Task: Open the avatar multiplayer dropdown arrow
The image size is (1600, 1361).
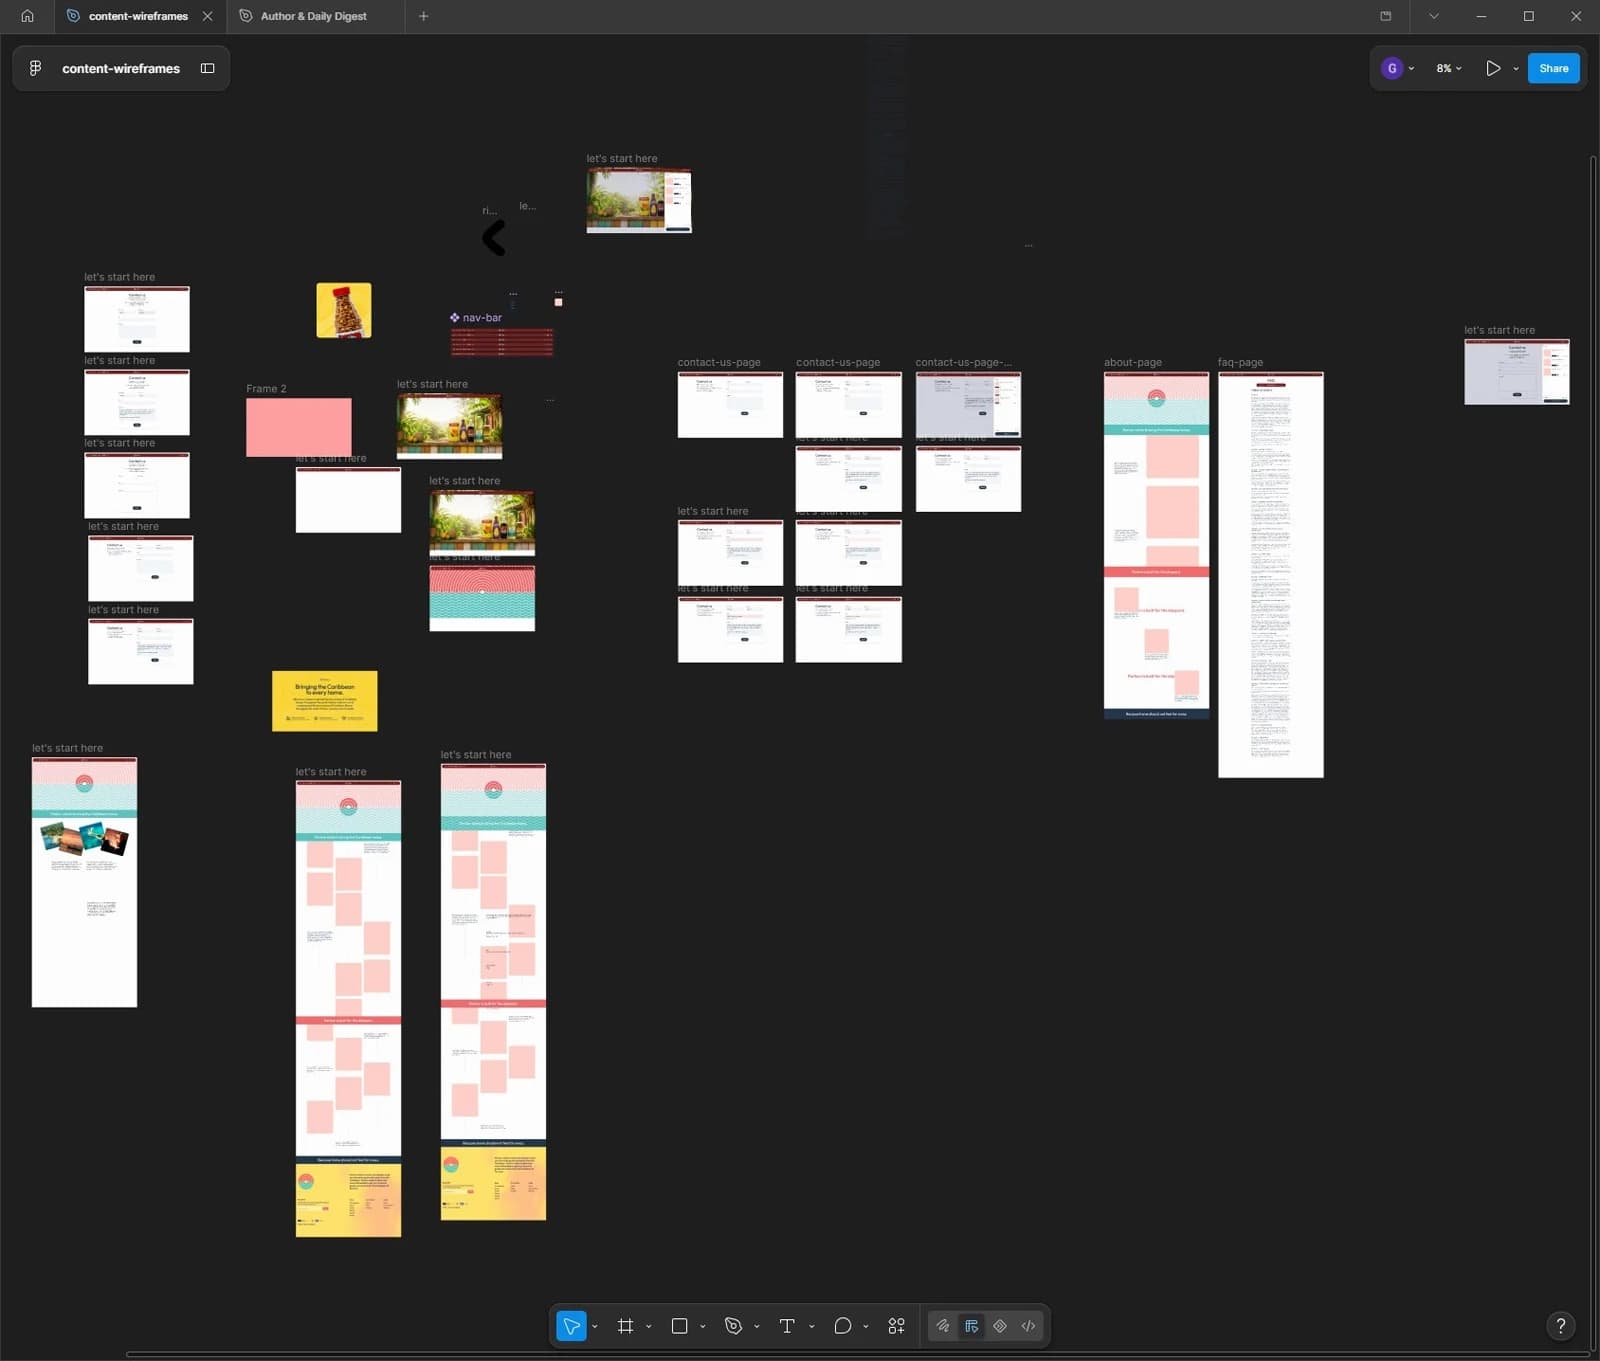Action: [1411, 69]
